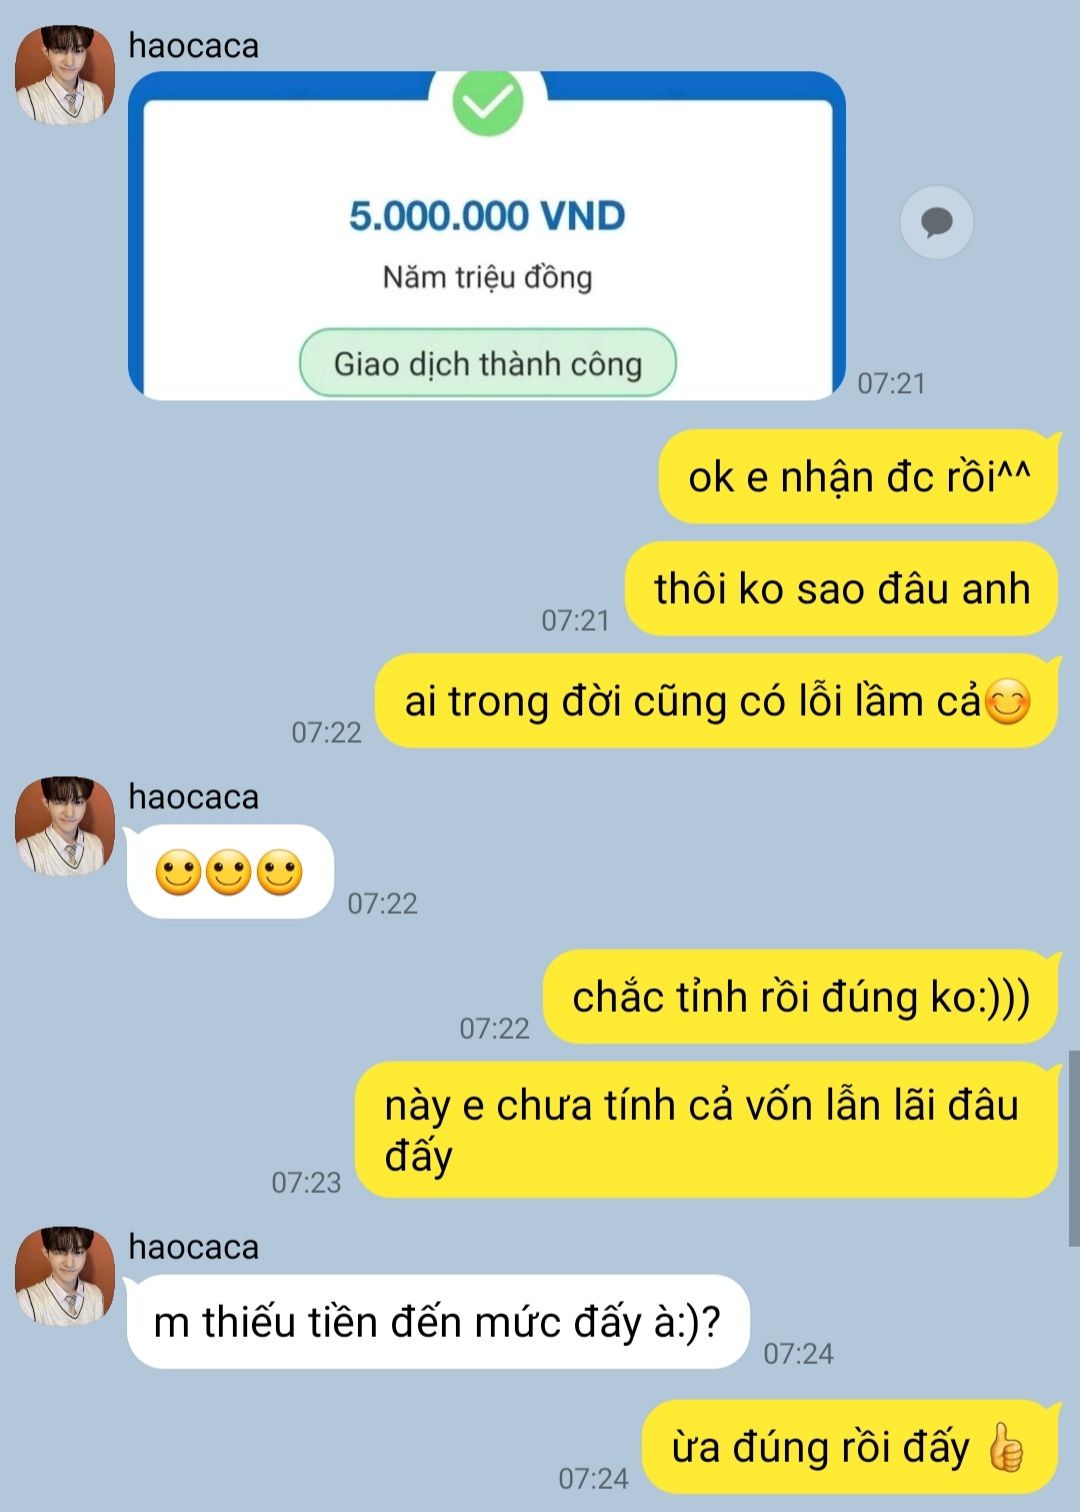Select the 'thôi ko sao đâu anh' message

(841, 588)
